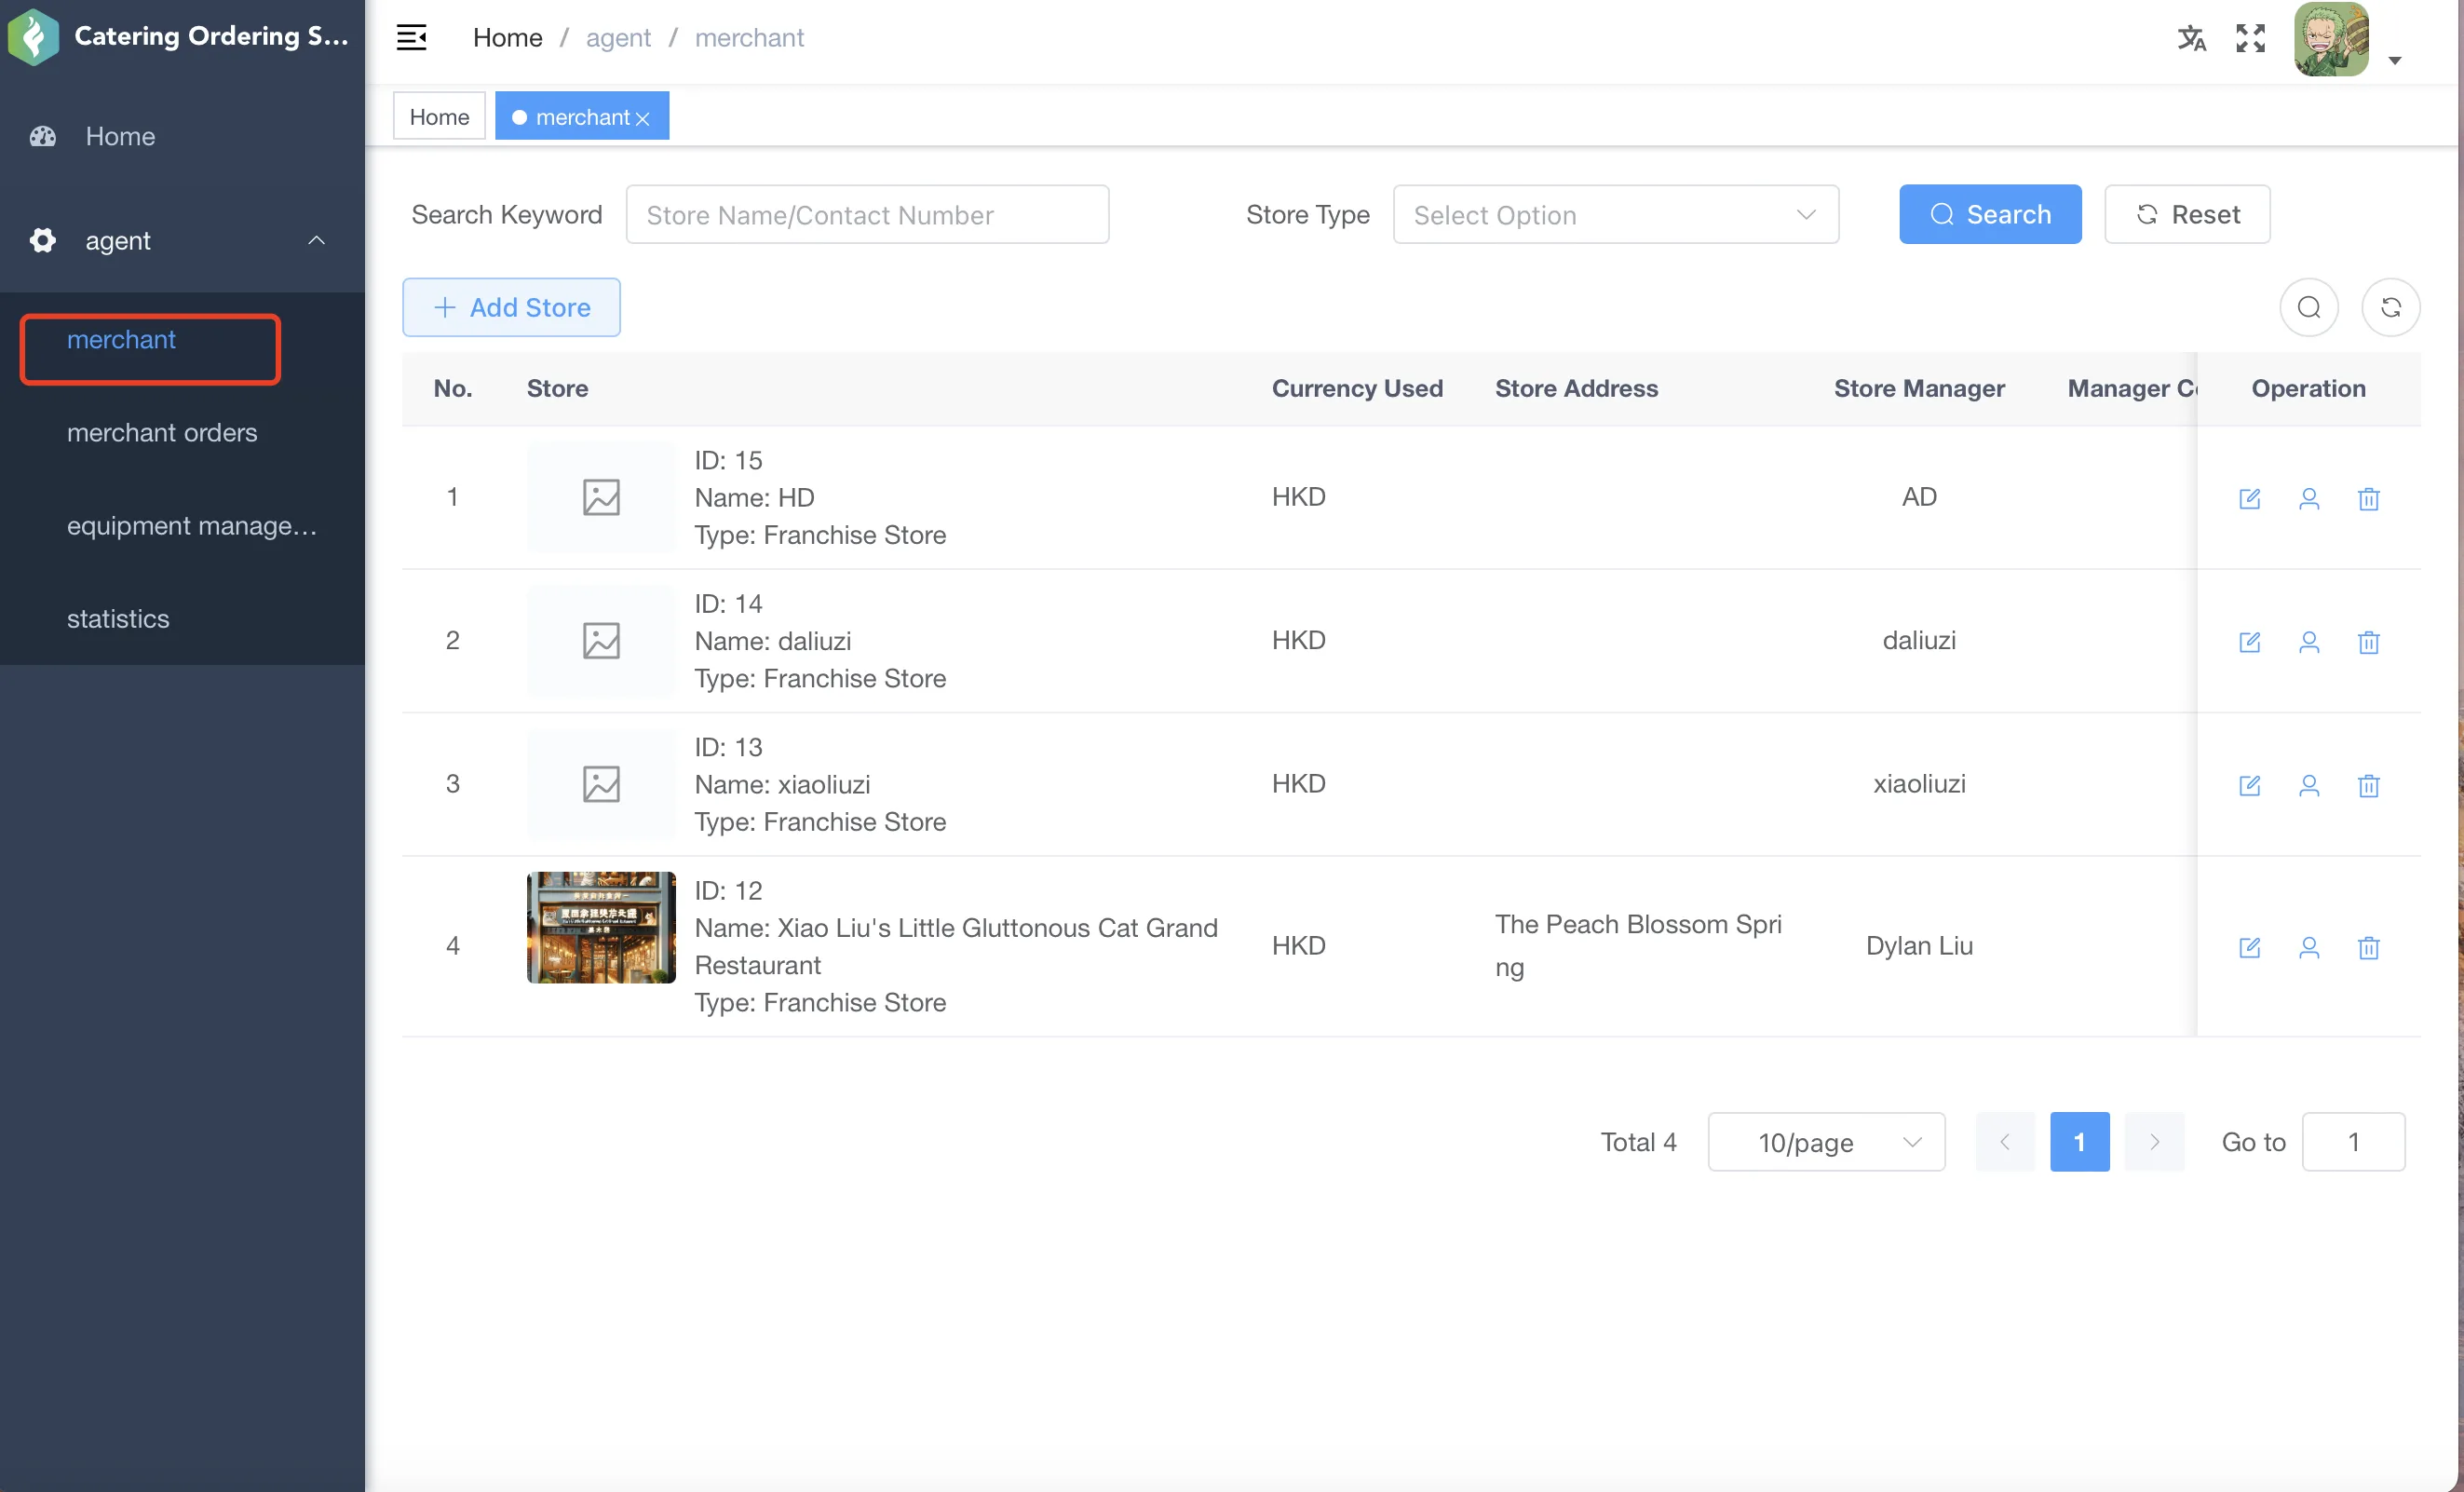This screenshot has width=2464, height=1492.
Task: Open the Store Type dropdown
Action: click(x=1615, y=214)
